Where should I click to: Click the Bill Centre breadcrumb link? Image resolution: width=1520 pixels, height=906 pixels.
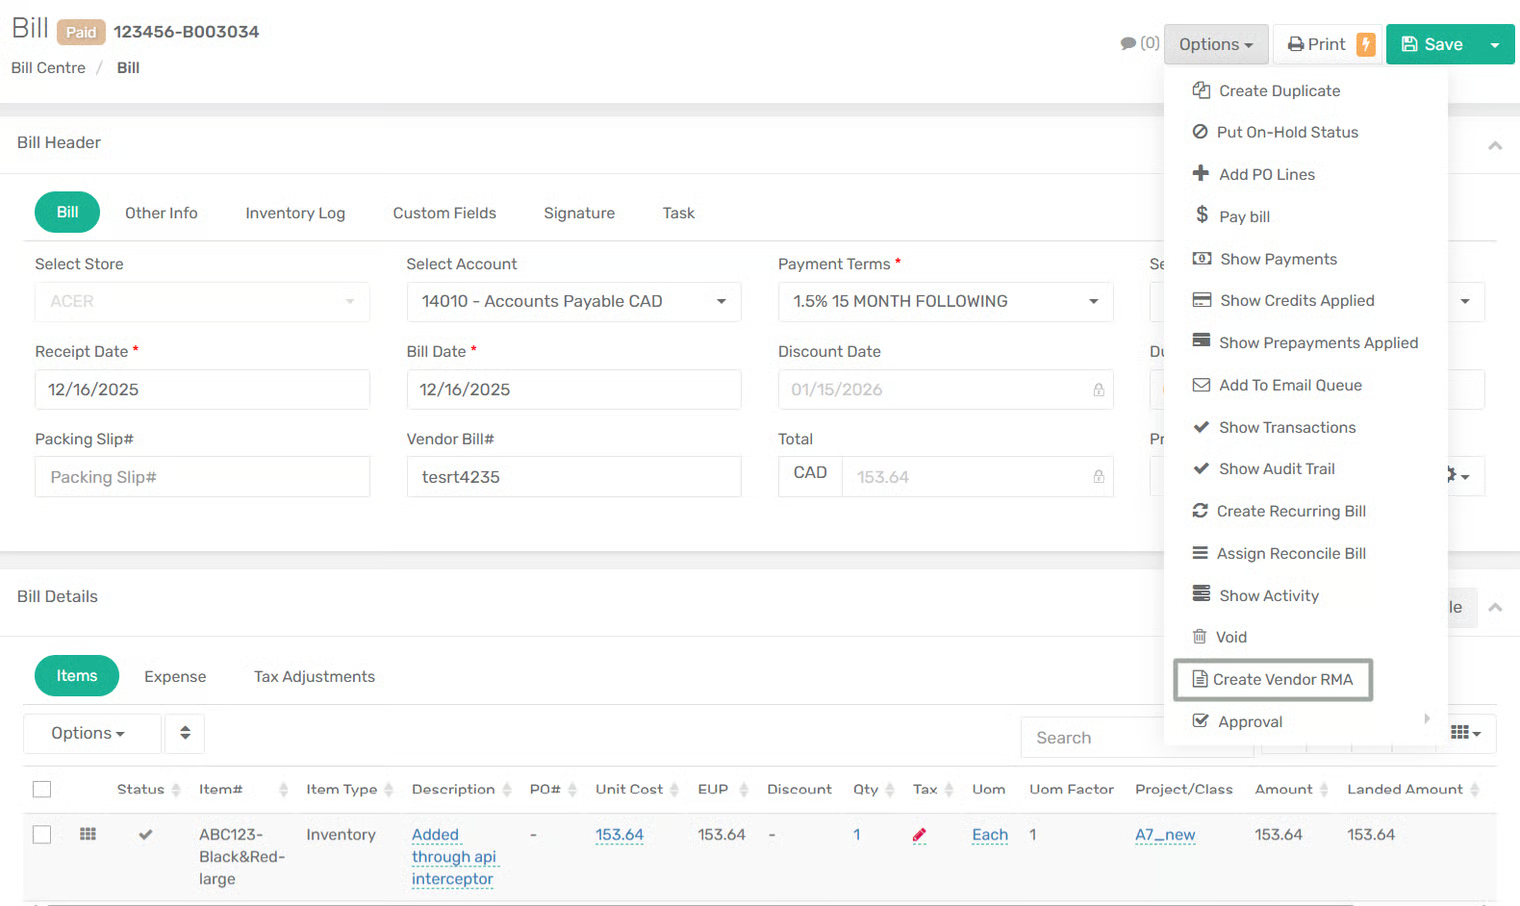48,68
